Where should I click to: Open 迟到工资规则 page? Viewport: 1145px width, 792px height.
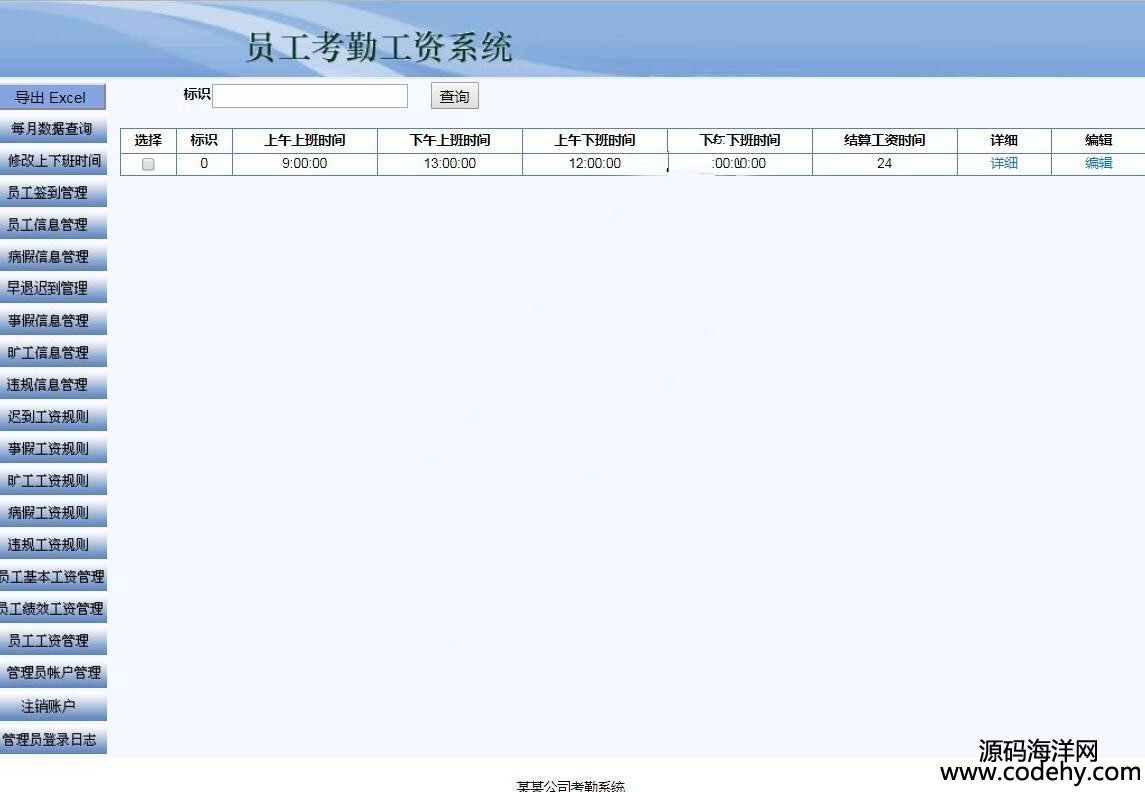pyautogui.click(x=53, y=418)
